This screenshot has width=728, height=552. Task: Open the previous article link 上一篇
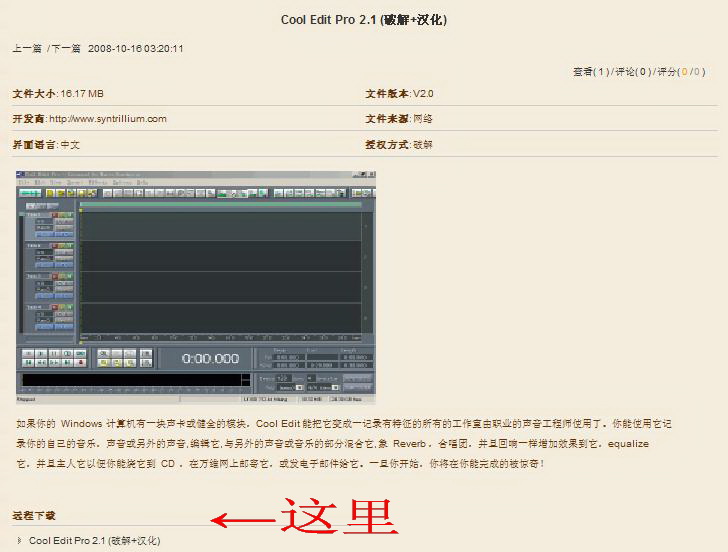pyautogui.click(x=27, y=48)
